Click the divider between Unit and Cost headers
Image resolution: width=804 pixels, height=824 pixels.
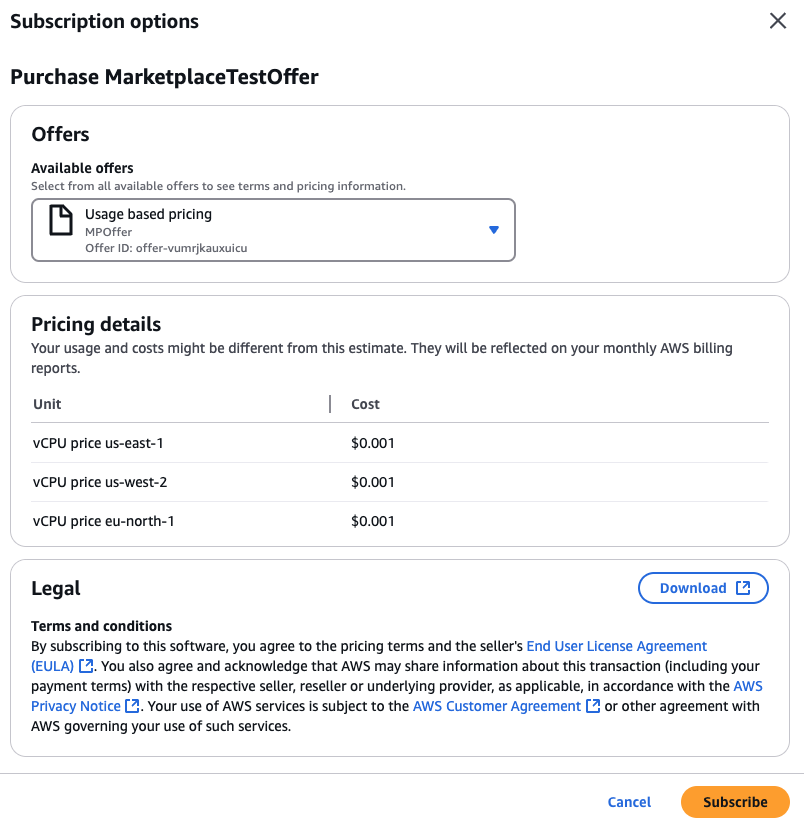click(x=330, y=404)
